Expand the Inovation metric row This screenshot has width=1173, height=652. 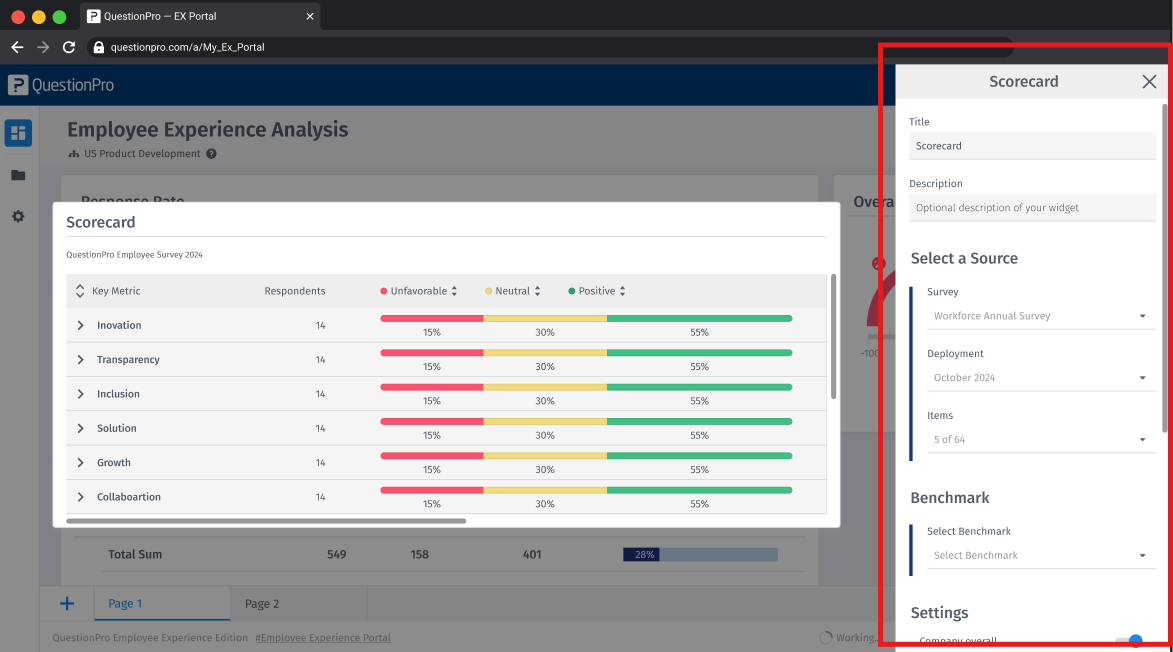point(81,326)
